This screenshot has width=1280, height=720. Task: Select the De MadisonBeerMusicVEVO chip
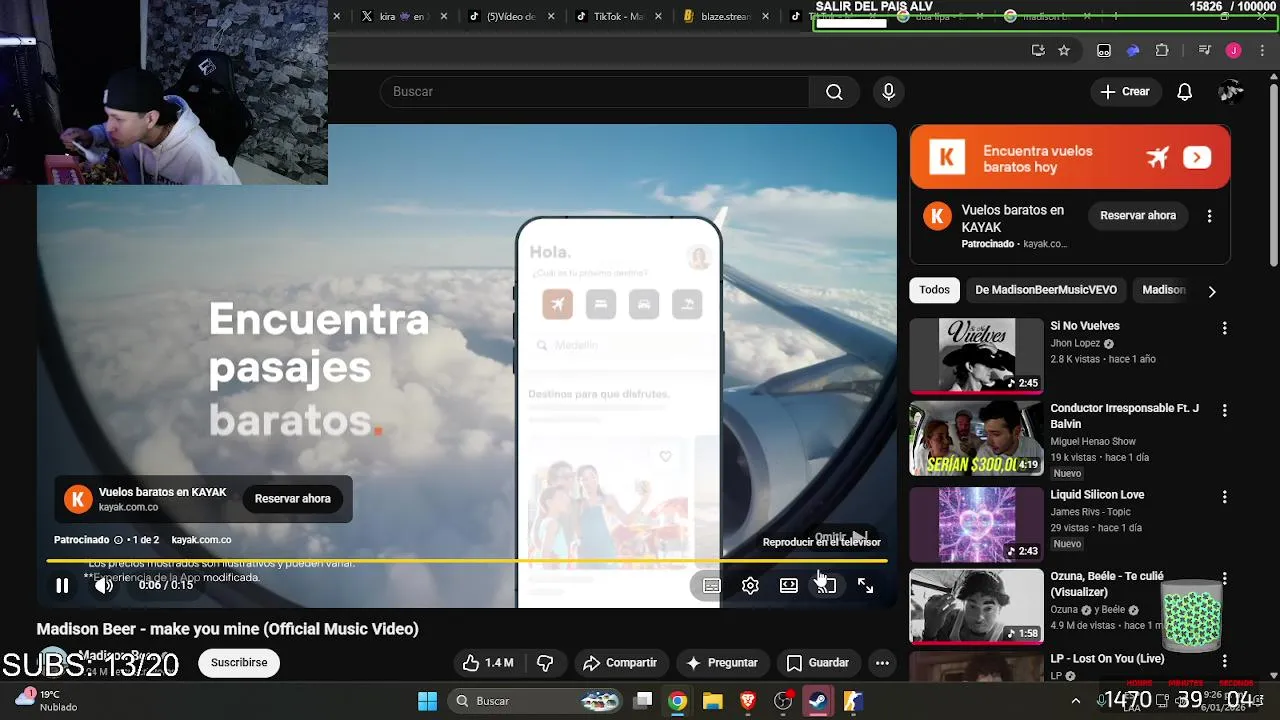pyautogui.click(x=1046, y=290)
